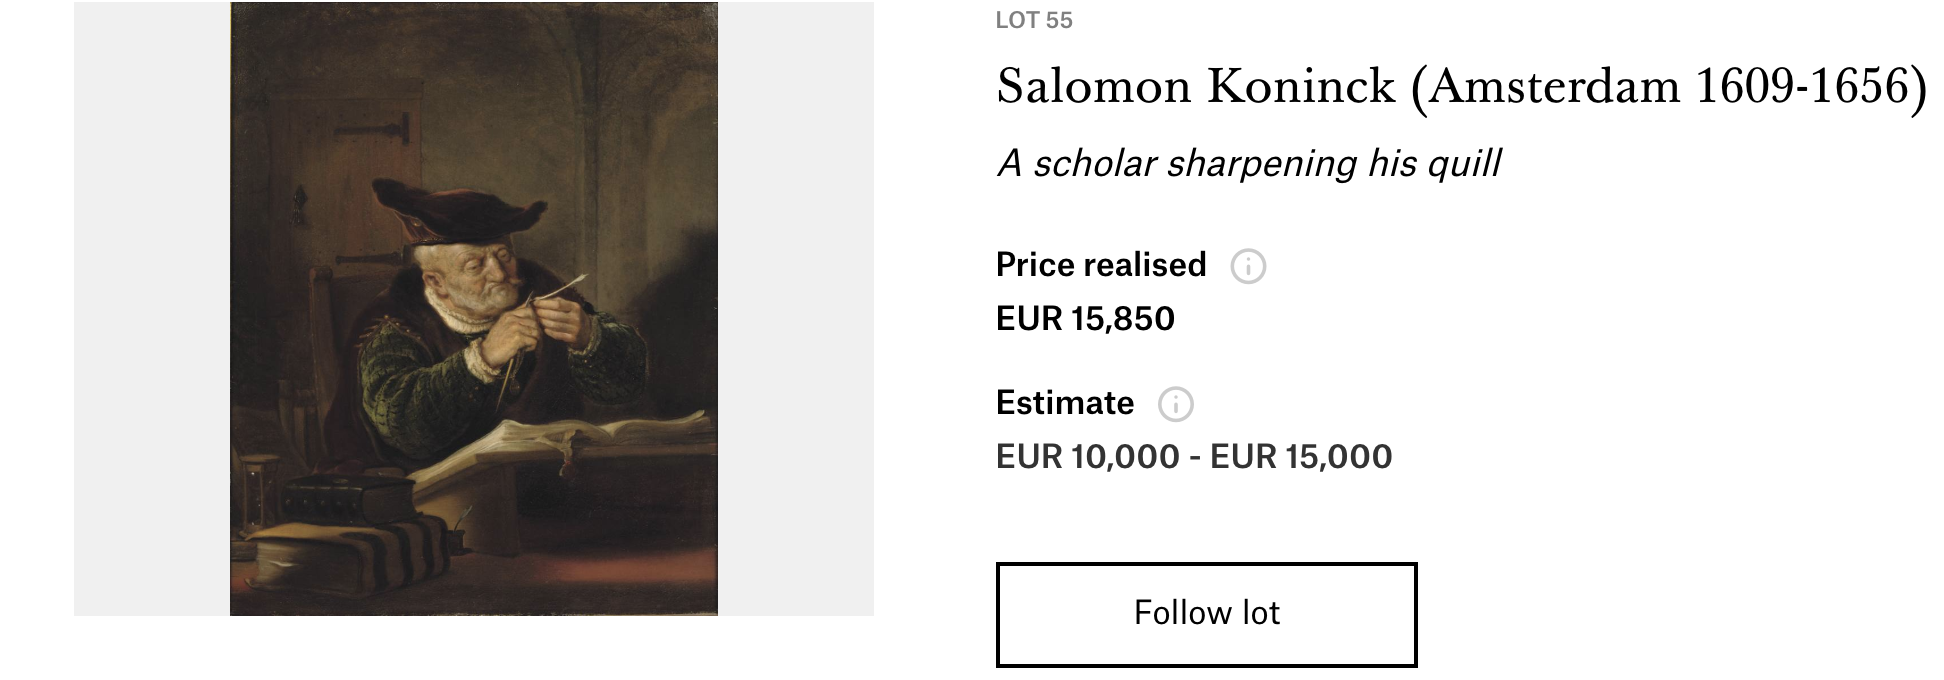Image resolution: width=1944 pixels, height=680 pixels.
Task: Click the EUR 15,850 realised price
Action: 1085,319
